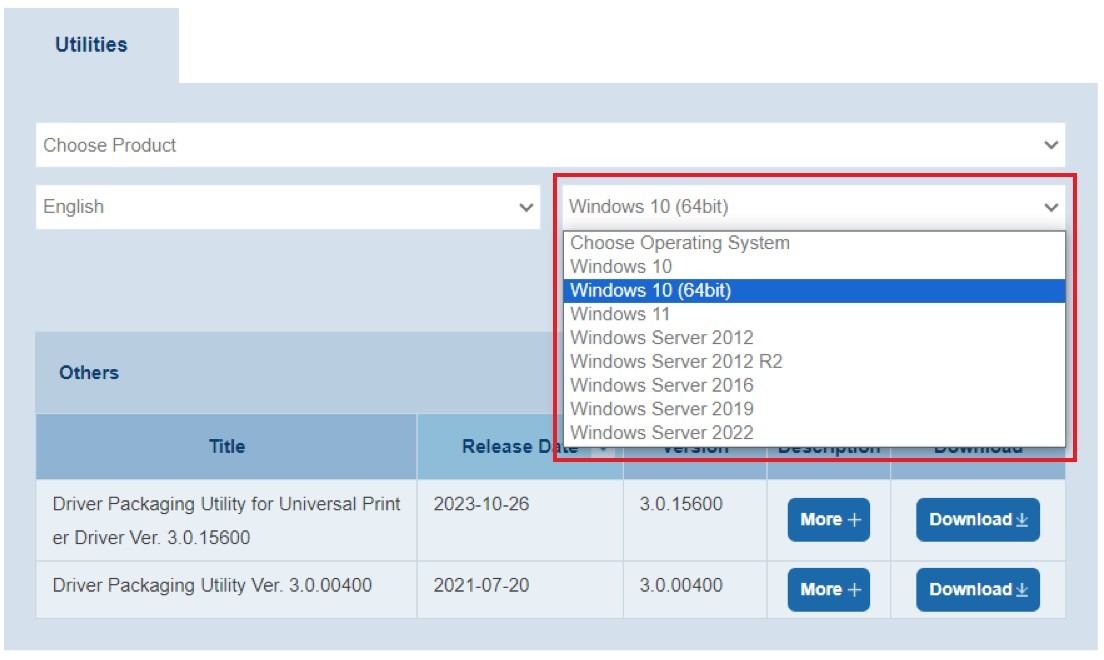Image resolution: width=1104 pixels, height=660 pixels.
Task: Collapse the Windows 10 (64bit) operating system dropdown
Action: click(813, 207)
